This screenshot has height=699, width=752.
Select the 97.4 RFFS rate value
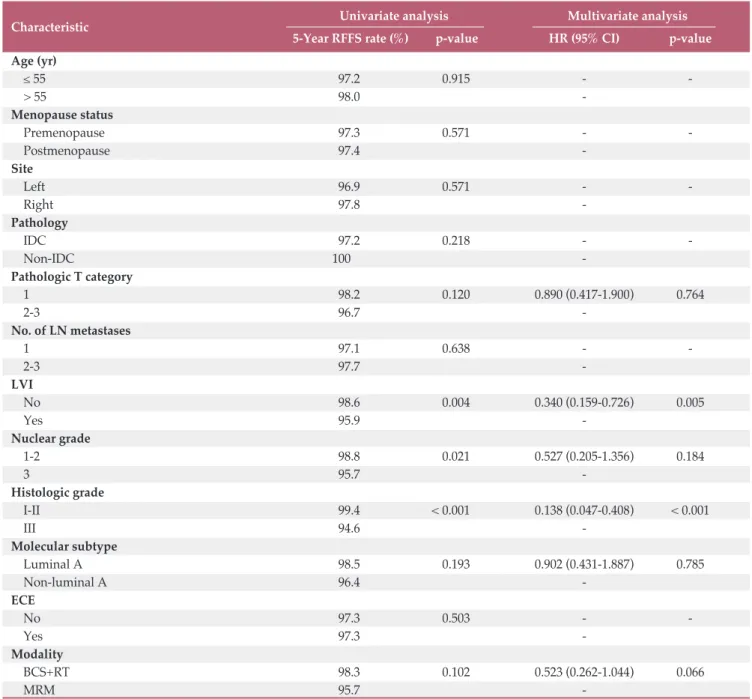tap(349, 151)
